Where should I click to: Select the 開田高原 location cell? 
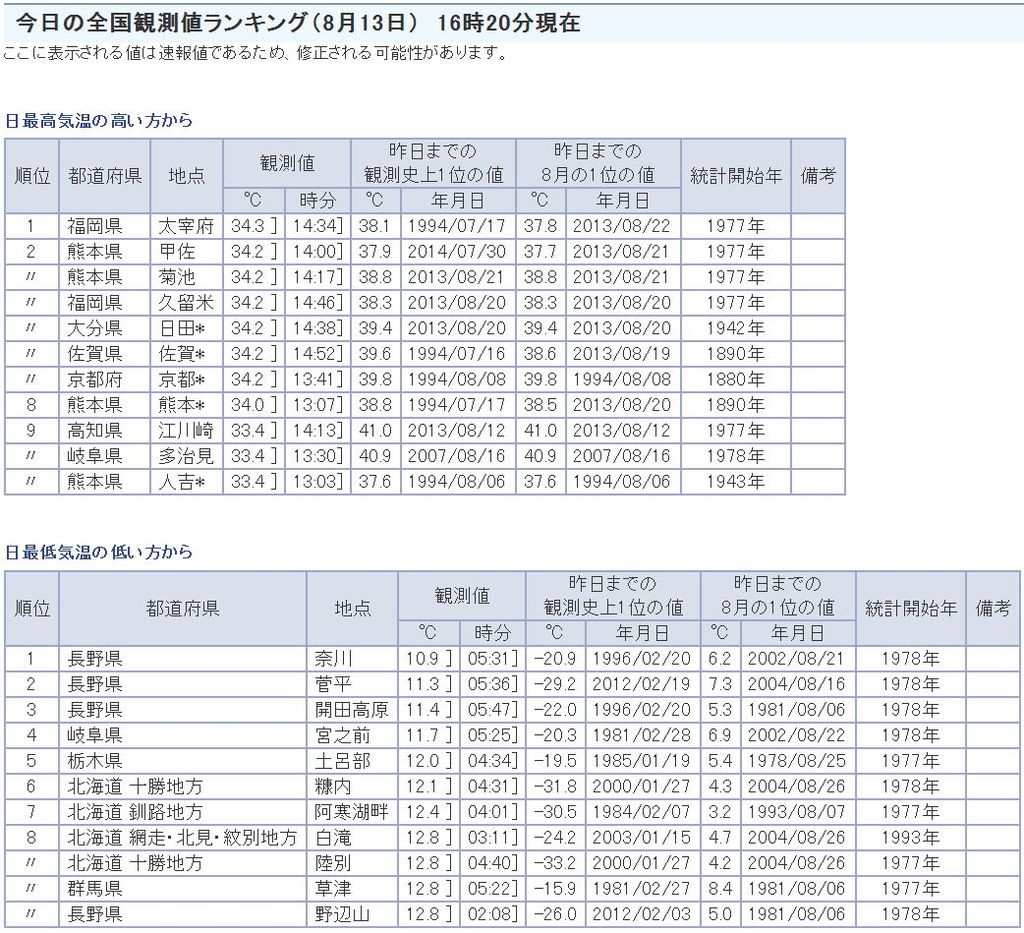(352, 709)
